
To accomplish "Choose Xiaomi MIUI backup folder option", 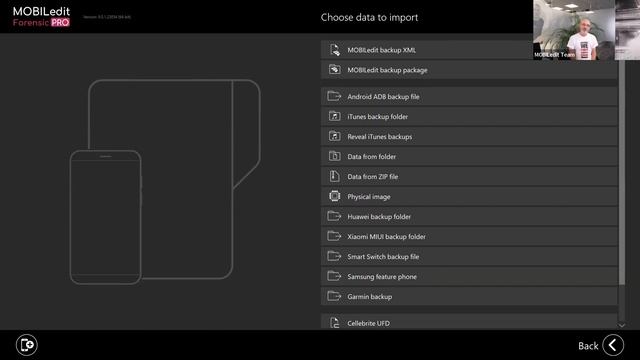I will click(469, 236).
